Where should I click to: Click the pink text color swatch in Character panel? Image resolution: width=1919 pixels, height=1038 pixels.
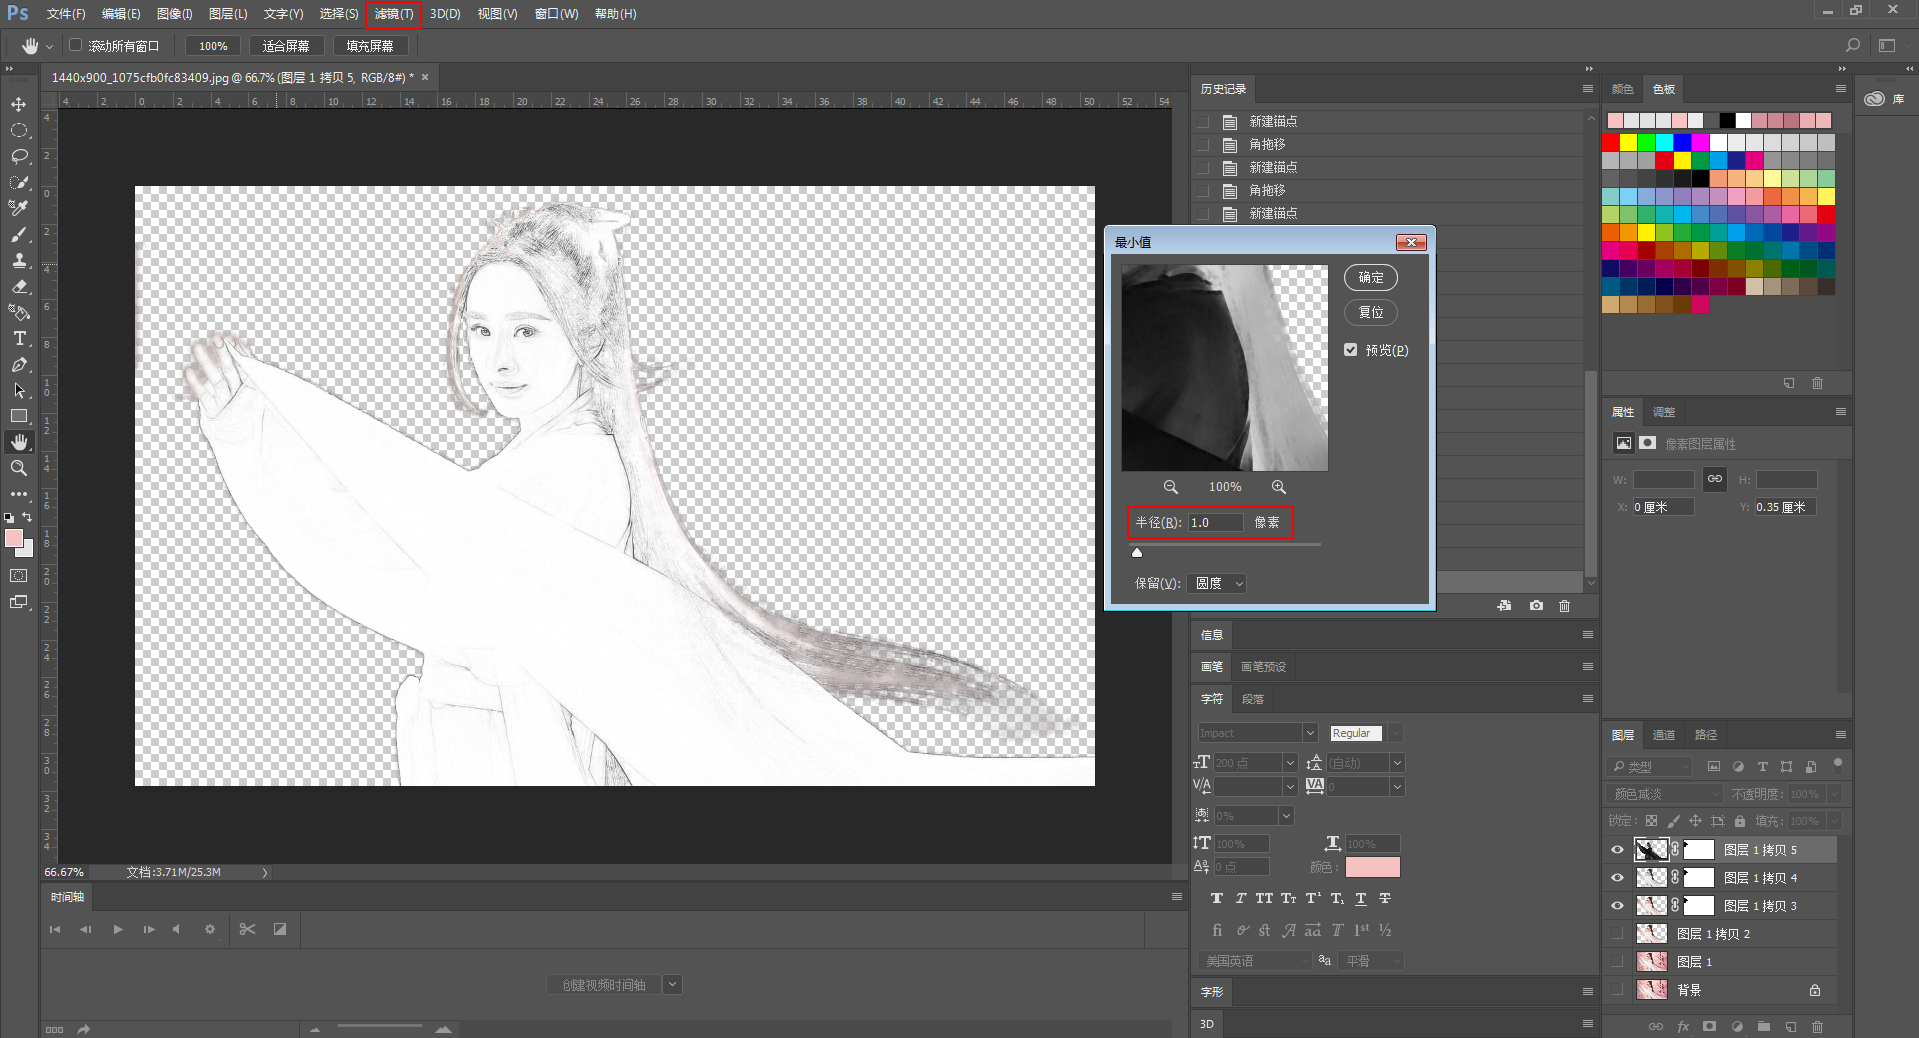pos(1373,867)
